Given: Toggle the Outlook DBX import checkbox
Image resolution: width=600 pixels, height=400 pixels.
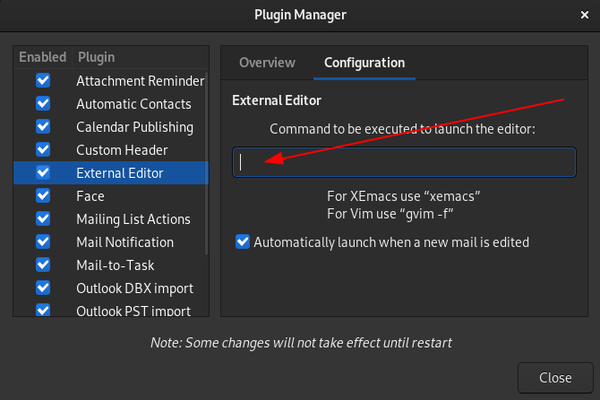Looking at the screenshot, I should 43,287.
